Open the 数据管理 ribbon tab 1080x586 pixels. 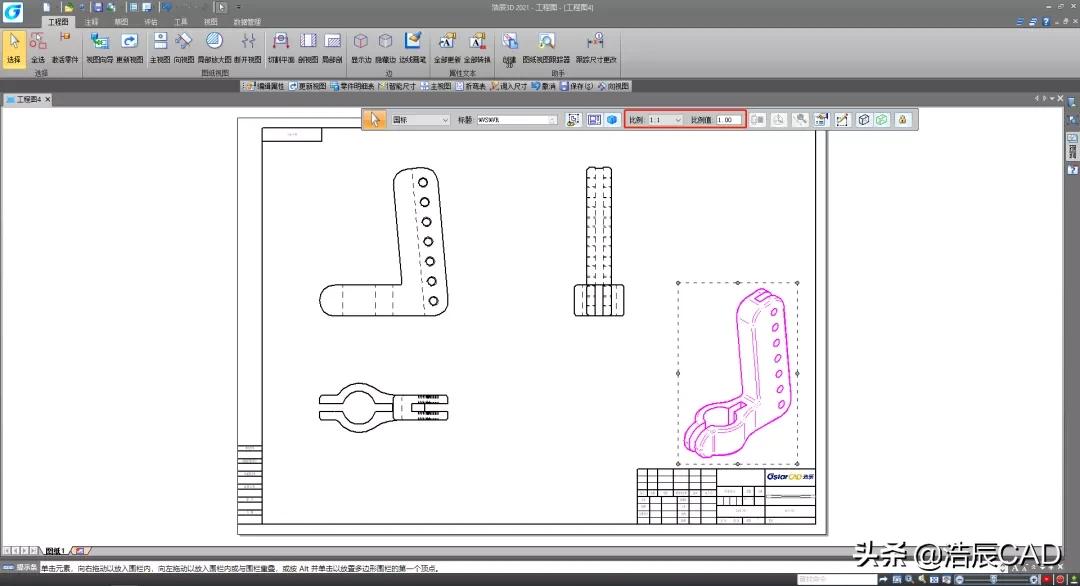pyautogui.click(x=246, y=20)
